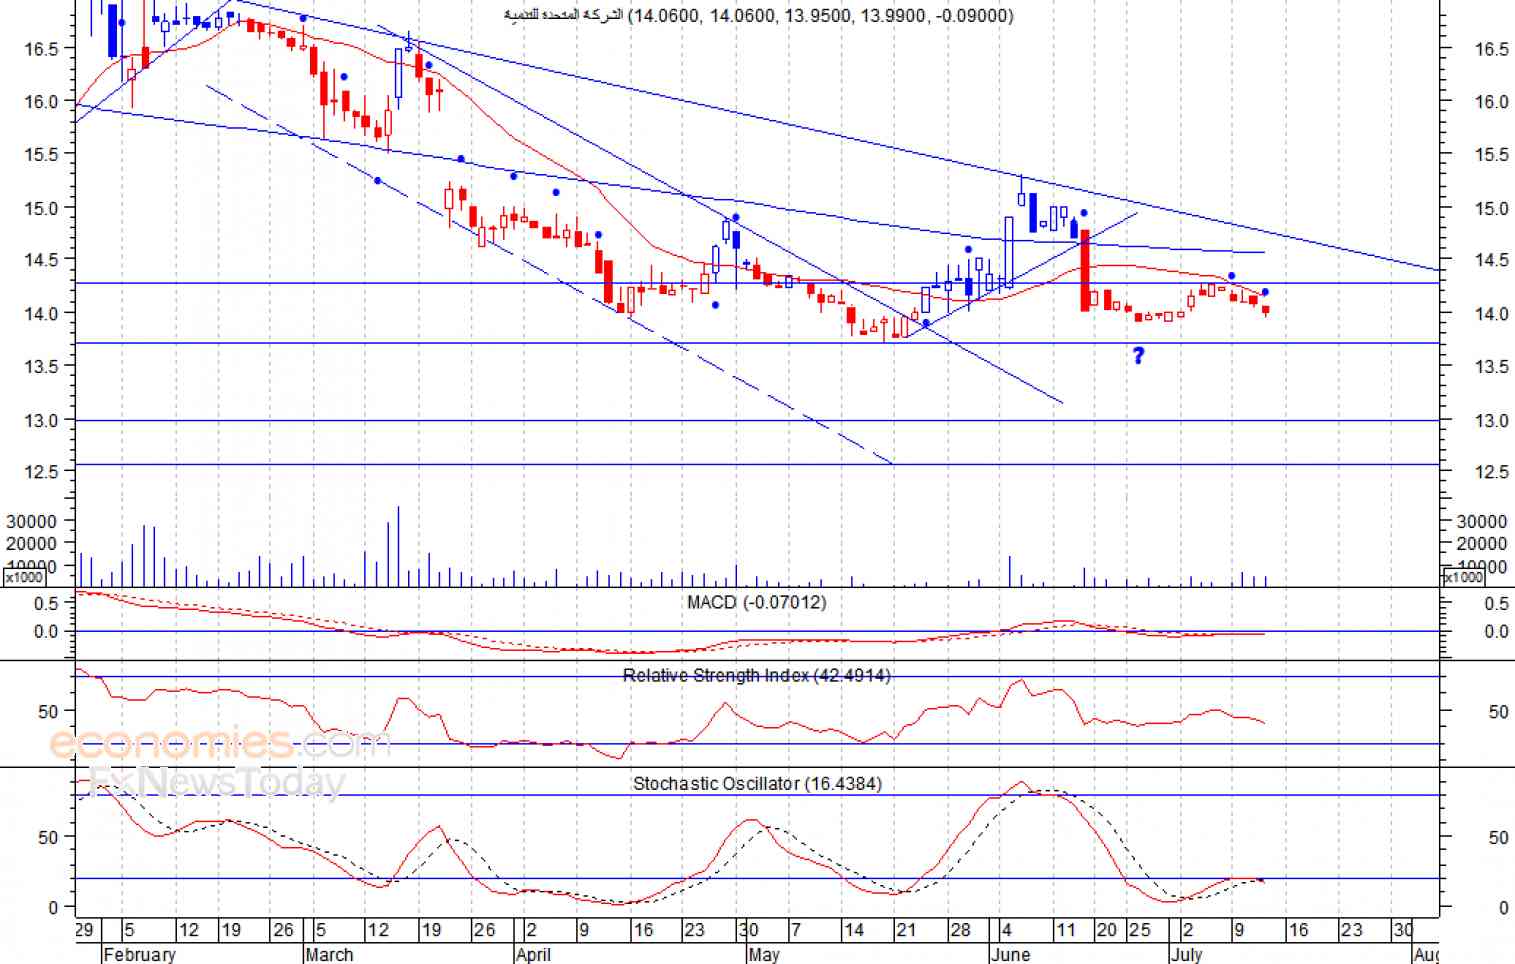Select the 12.5 price label on right axis
Image resolution: width=1515 pixels, height=964 pixels.
(1491, 472)
